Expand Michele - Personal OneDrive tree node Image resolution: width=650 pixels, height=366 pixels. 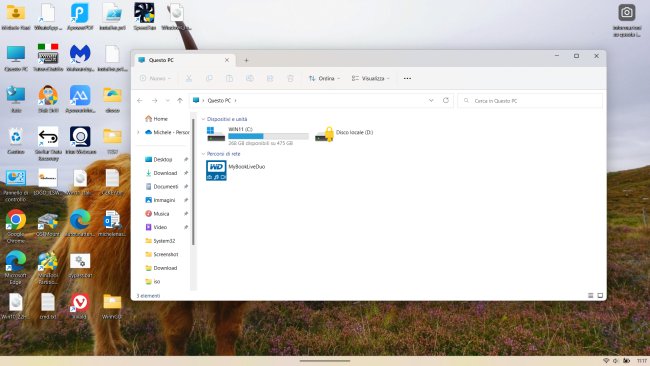[x=138, y=132]
